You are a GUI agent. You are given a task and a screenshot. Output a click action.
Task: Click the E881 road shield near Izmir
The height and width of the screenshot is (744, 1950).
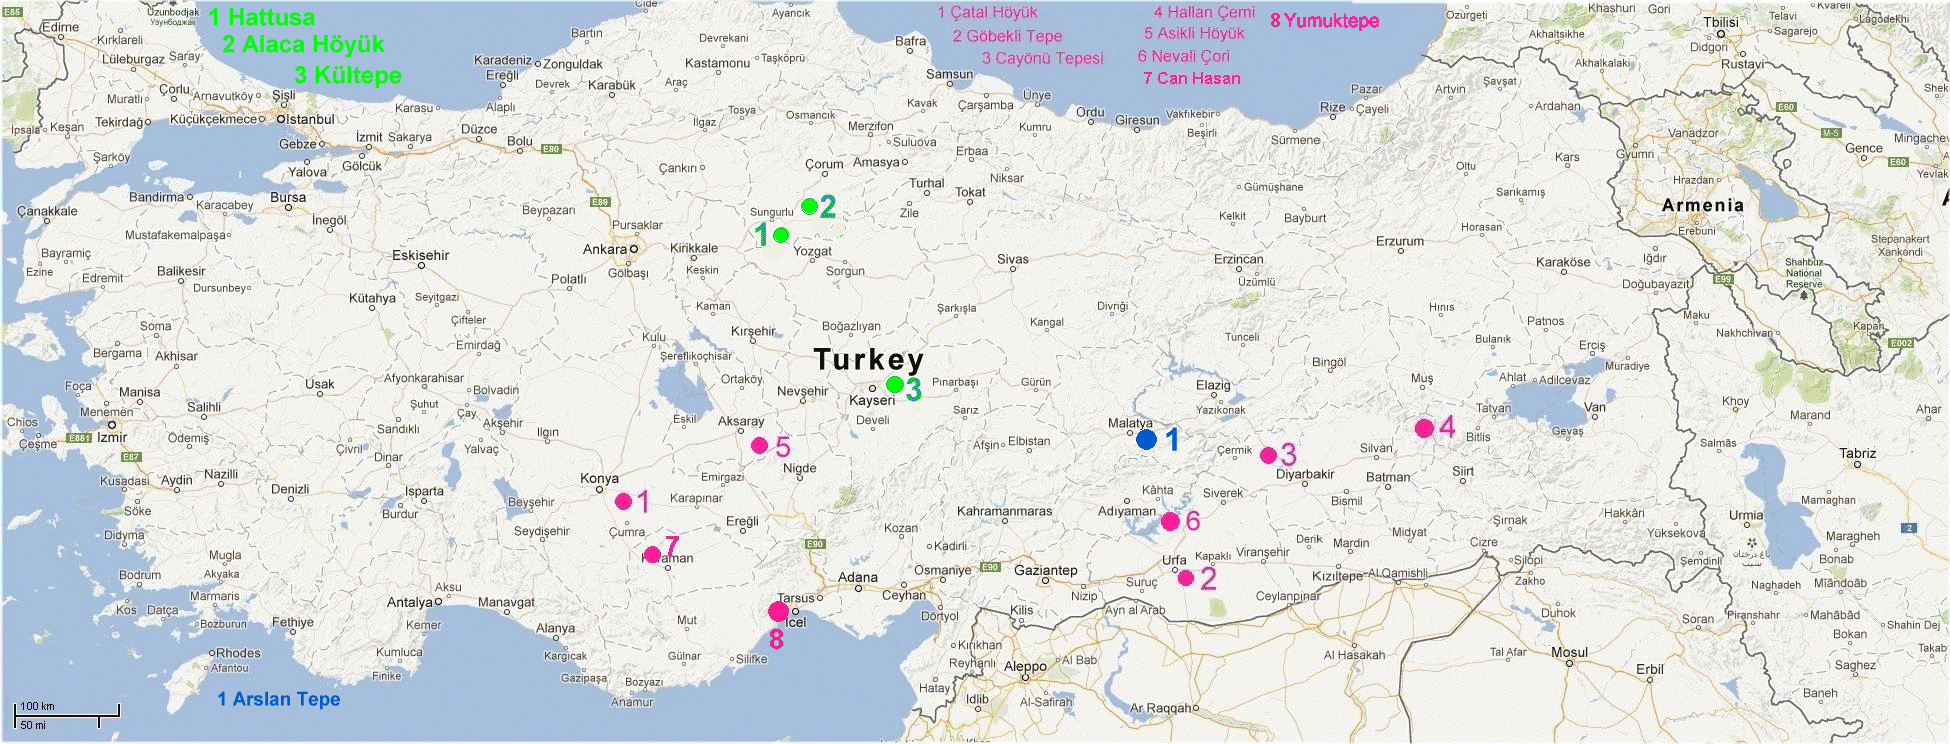pos(79,438)
